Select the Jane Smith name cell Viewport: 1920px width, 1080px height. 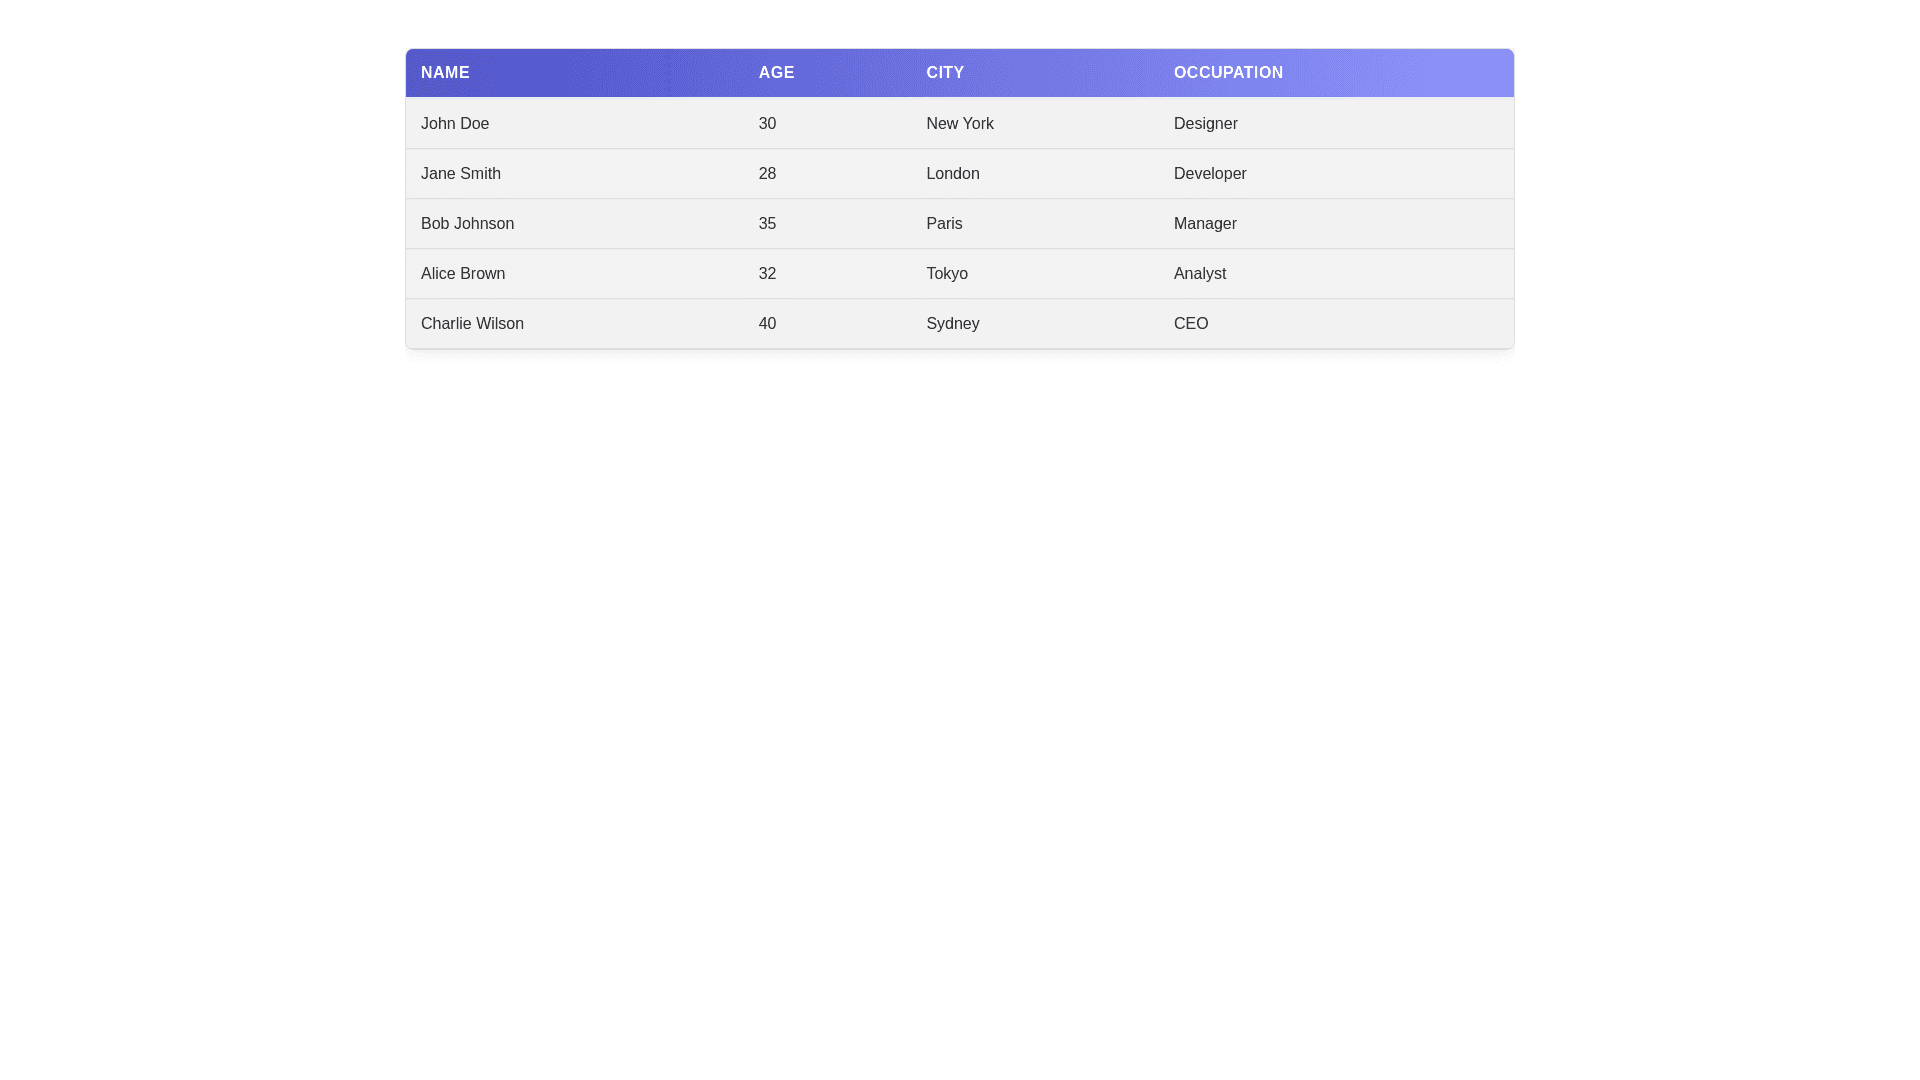[x=460, y=174]
